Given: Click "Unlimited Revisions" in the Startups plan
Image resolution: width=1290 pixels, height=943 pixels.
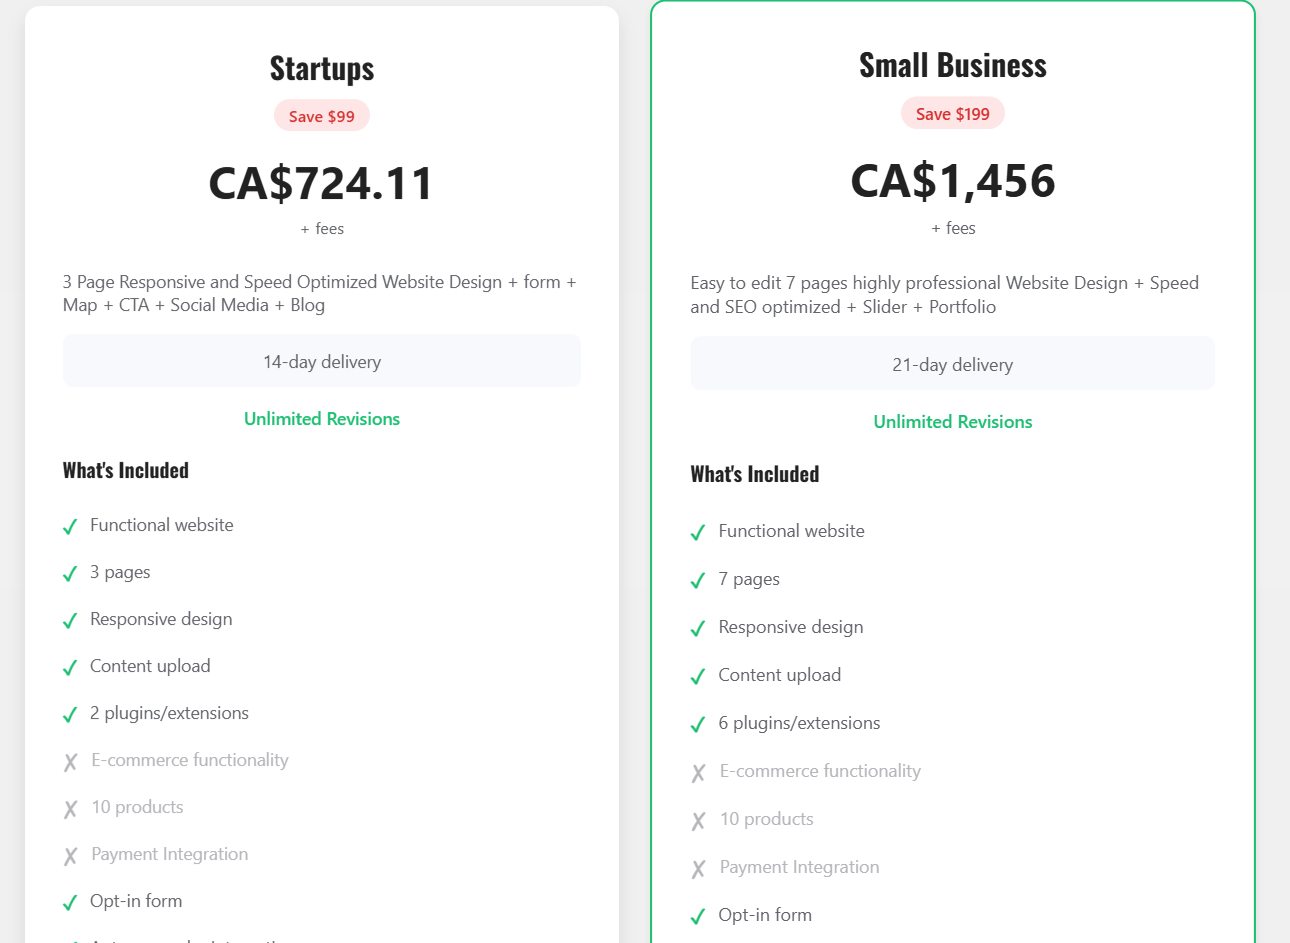Looking at the screenshot, I should [x=322, y=419].
